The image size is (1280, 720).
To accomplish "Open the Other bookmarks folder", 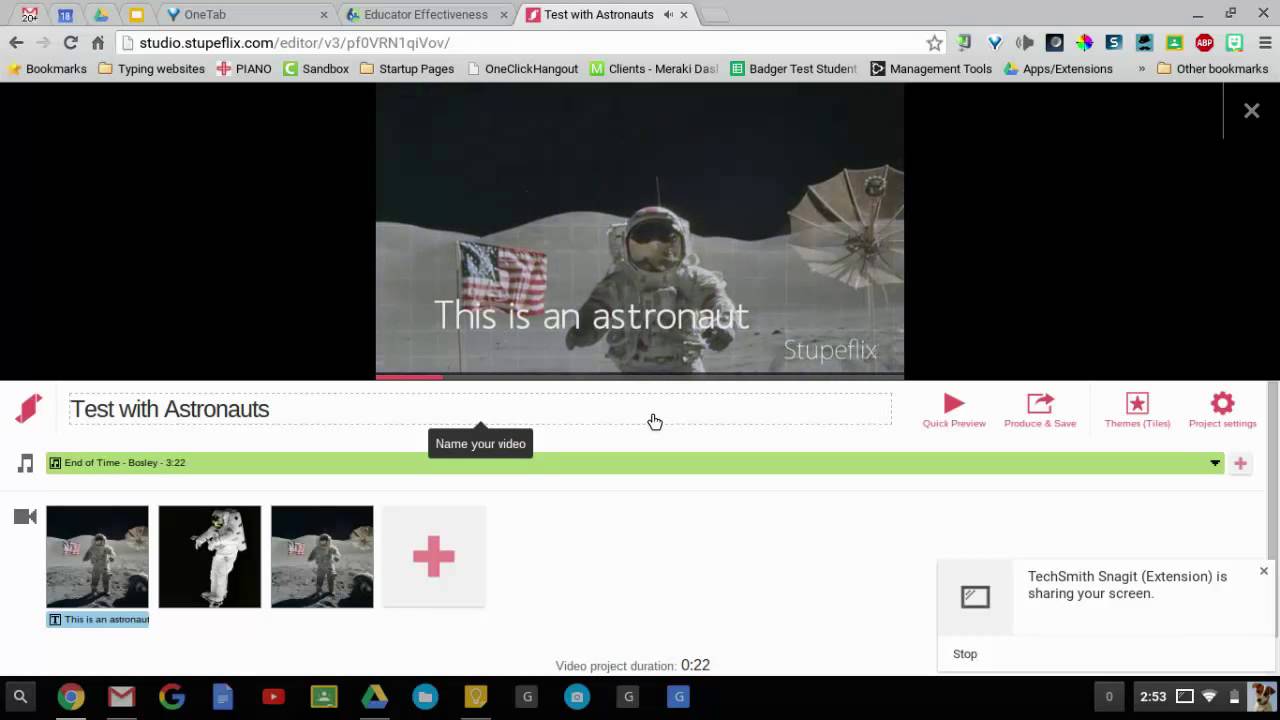I will [1213, 69].
